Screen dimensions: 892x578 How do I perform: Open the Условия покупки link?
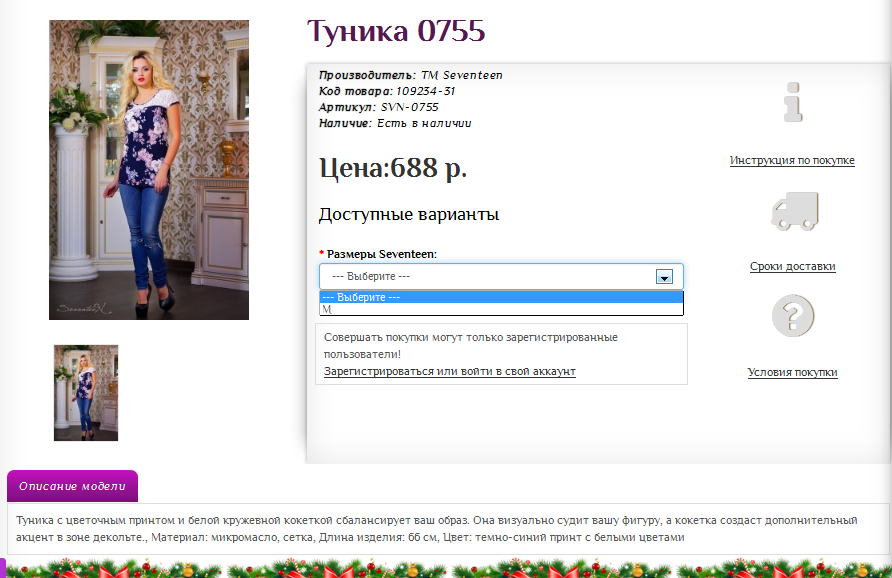[792, 372]
